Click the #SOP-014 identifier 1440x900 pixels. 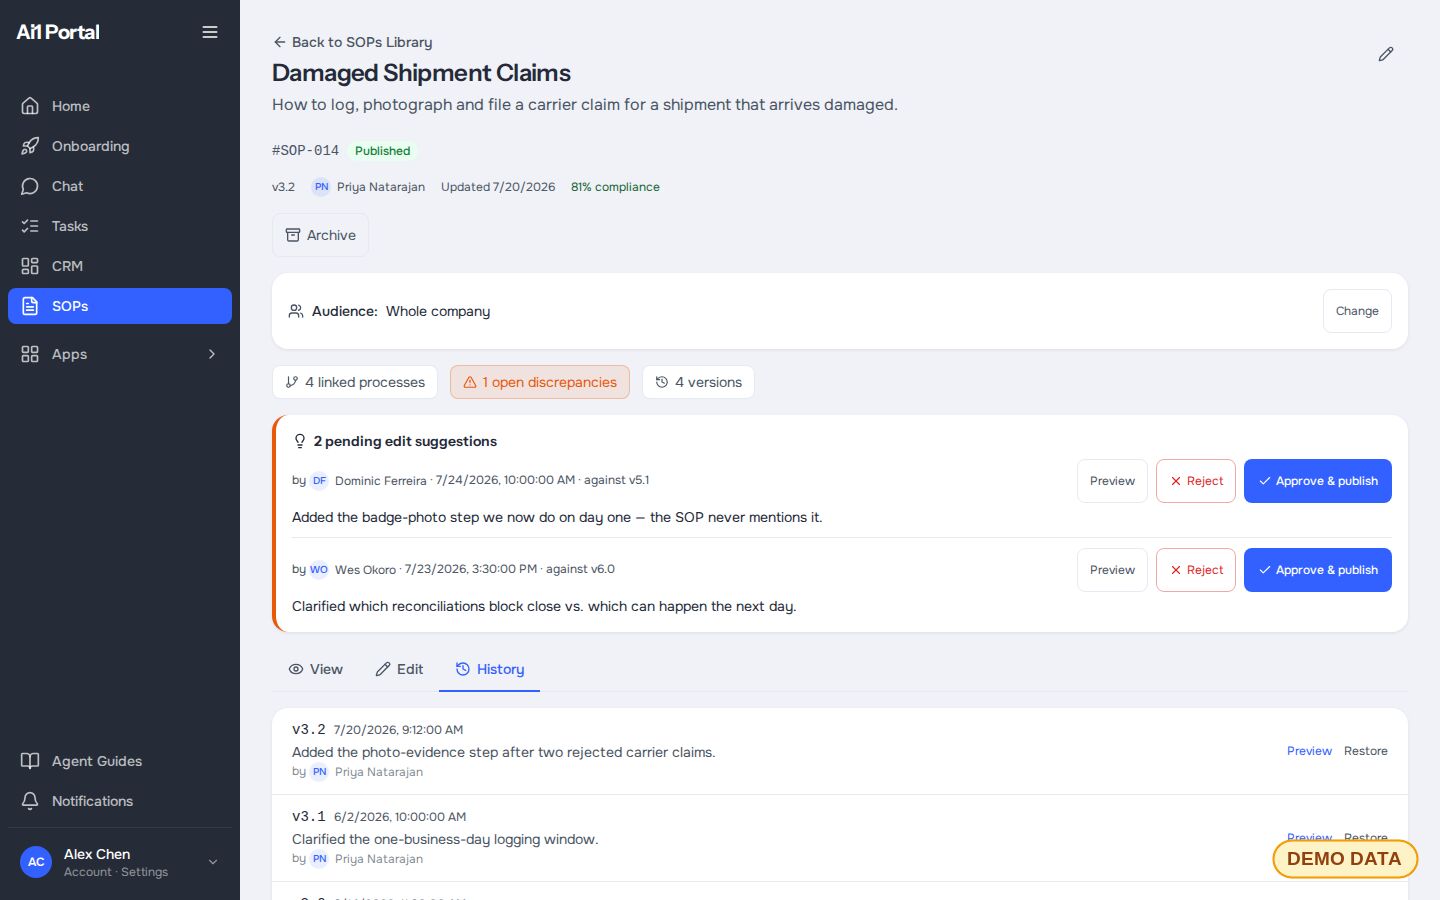pos(305,151)
